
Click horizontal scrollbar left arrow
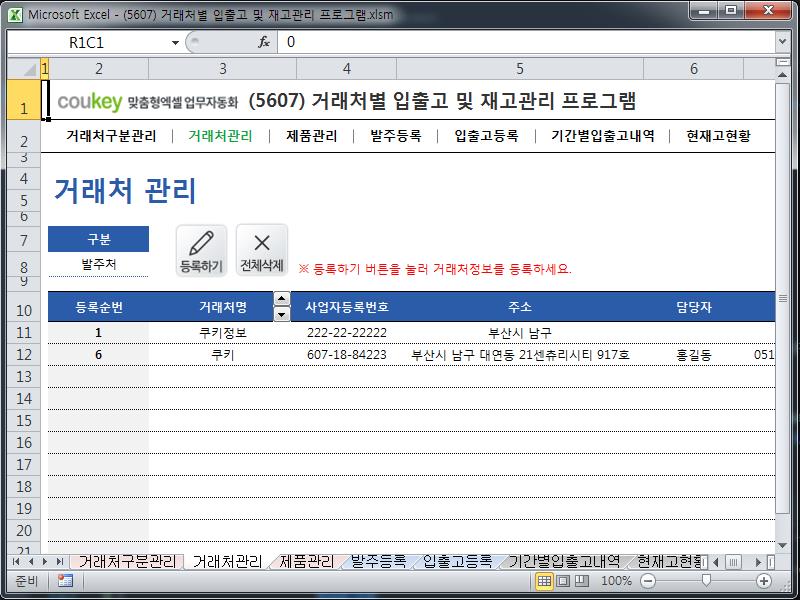point(716,562)
